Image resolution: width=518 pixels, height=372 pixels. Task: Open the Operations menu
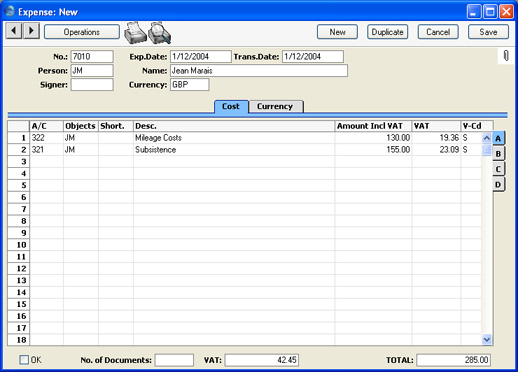82,32
